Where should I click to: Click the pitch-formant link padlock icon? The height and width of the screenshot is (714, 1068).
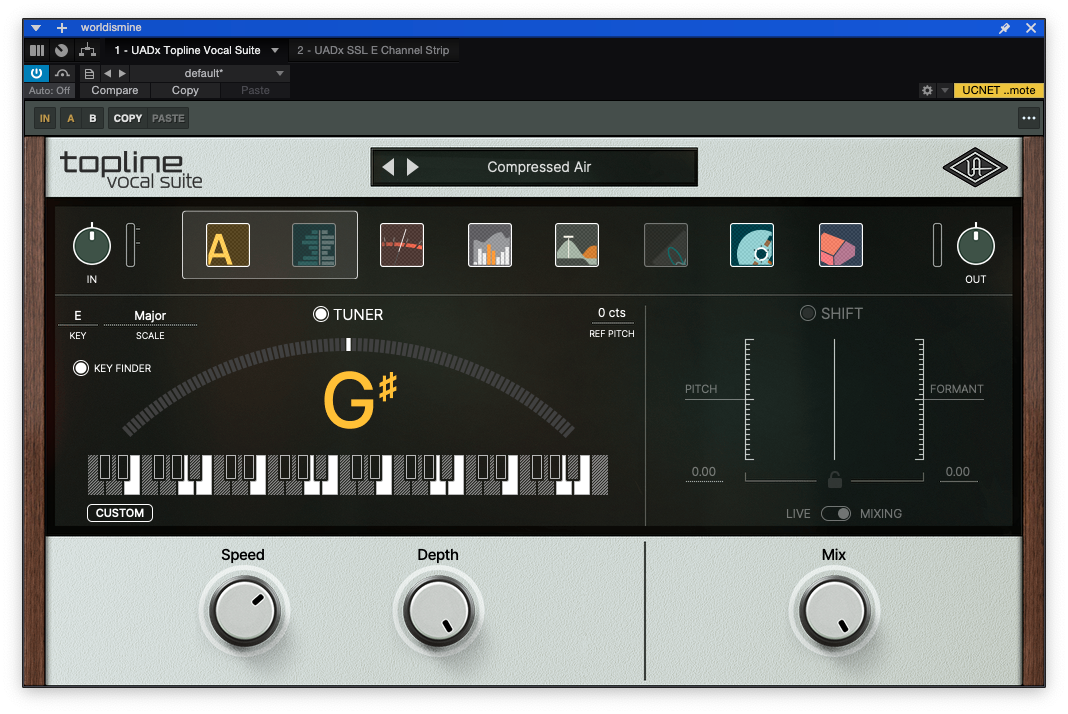click(x=834, y=480)
